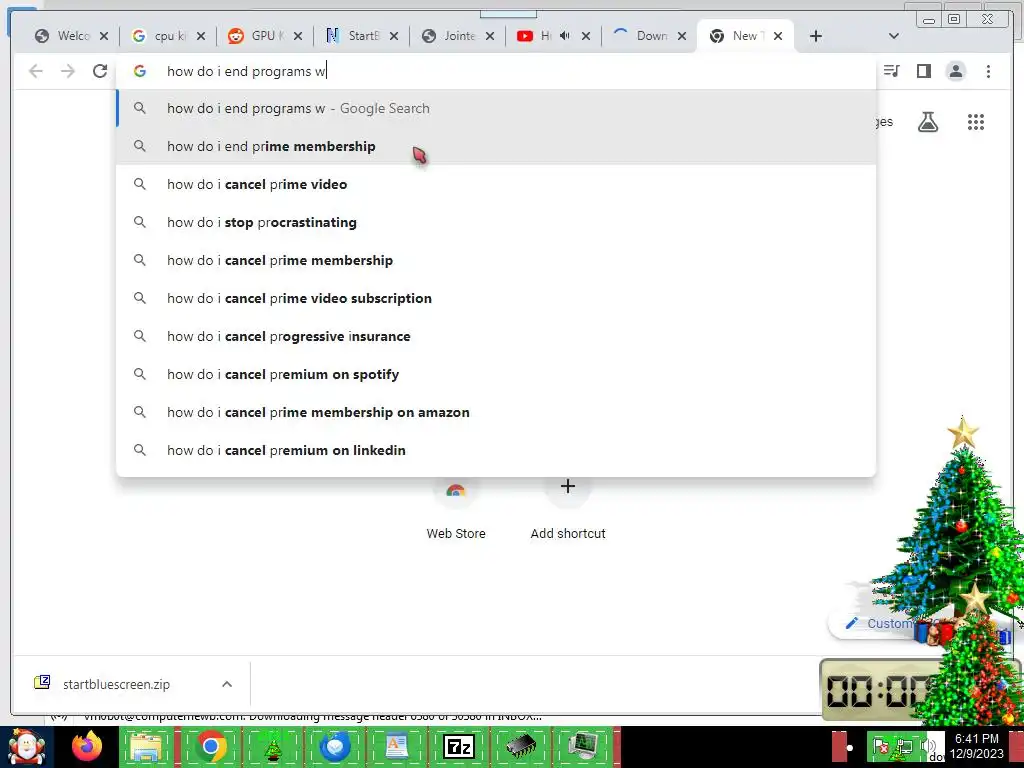
Task: Click the Action Center flag tray icon
Action: [880, 746]
